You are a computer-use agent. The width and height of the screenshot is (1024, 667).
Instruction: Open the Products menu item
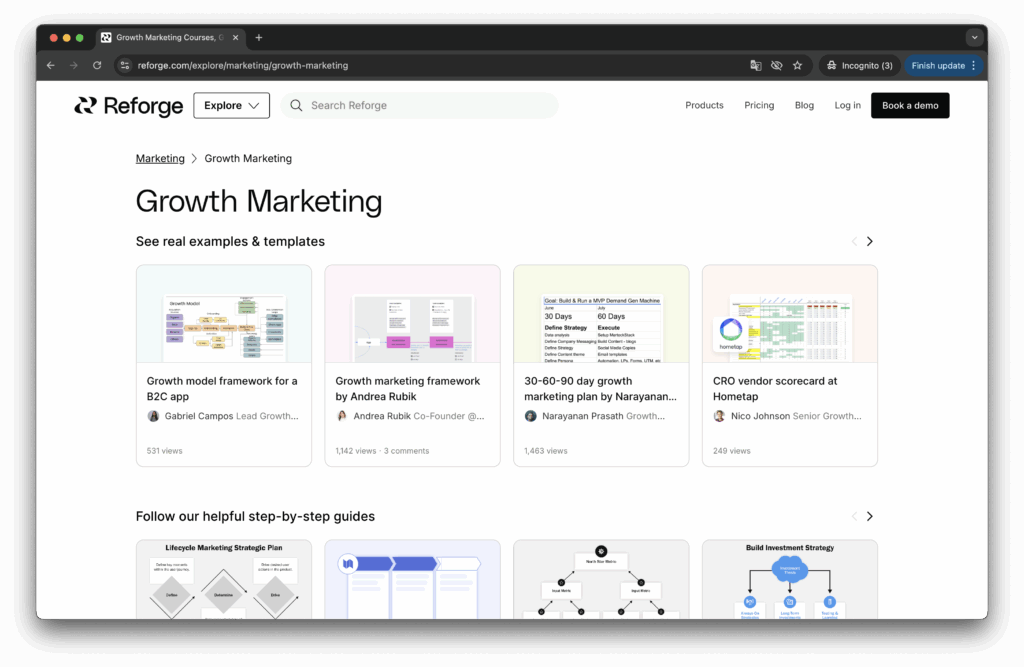click(x=704, y=105)
